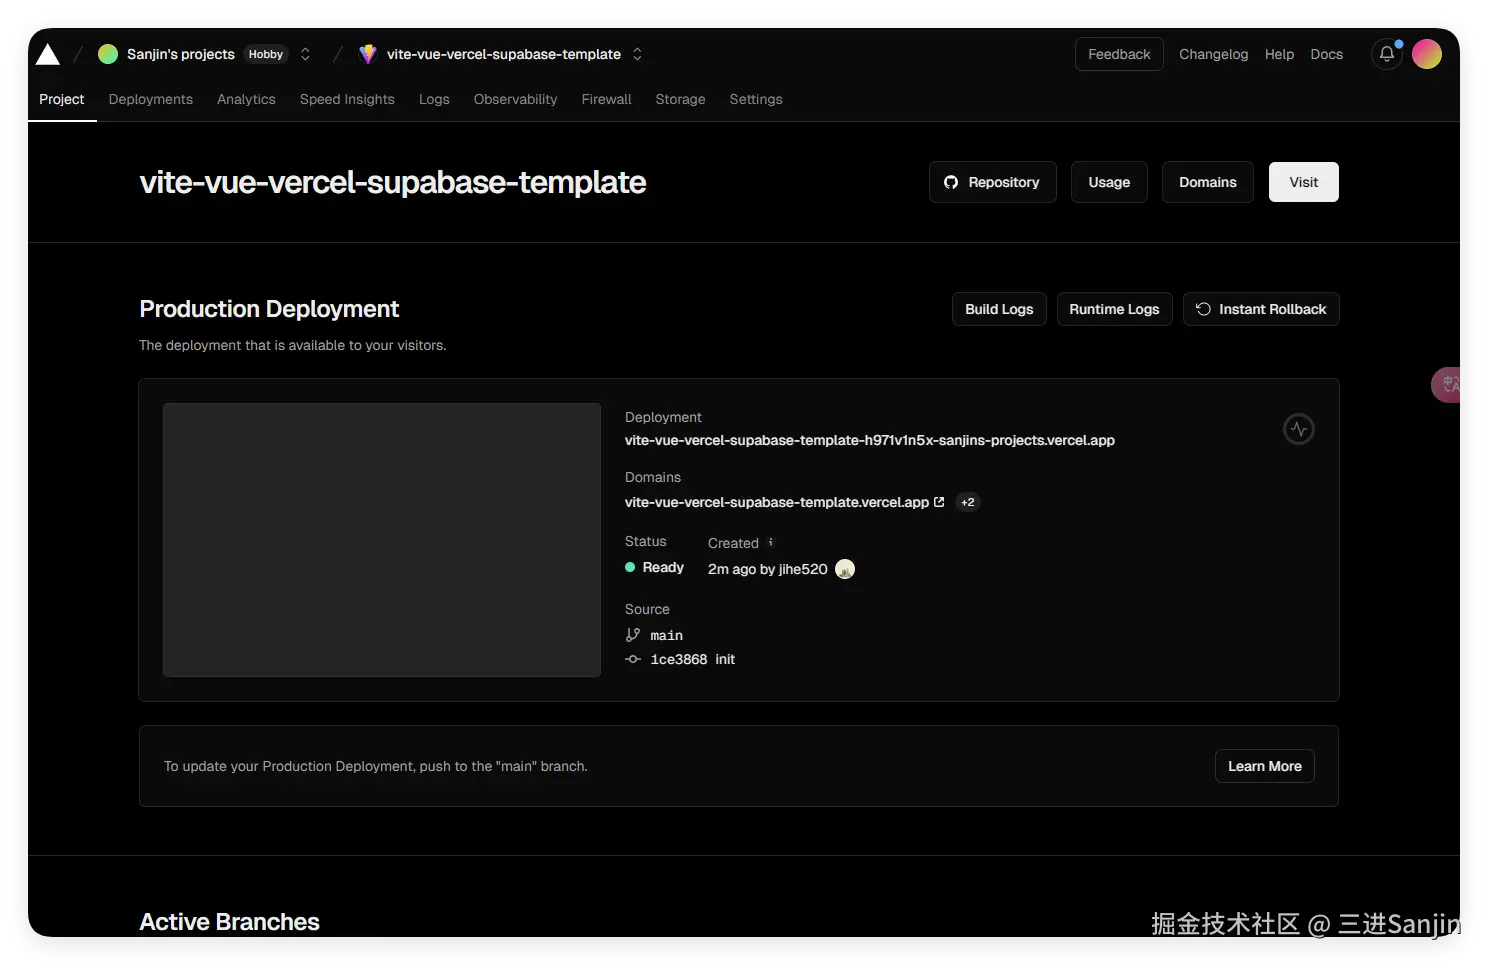The image size is (1488, 965).
Task: Click the Learn More button
Action: pos(1264,766)
